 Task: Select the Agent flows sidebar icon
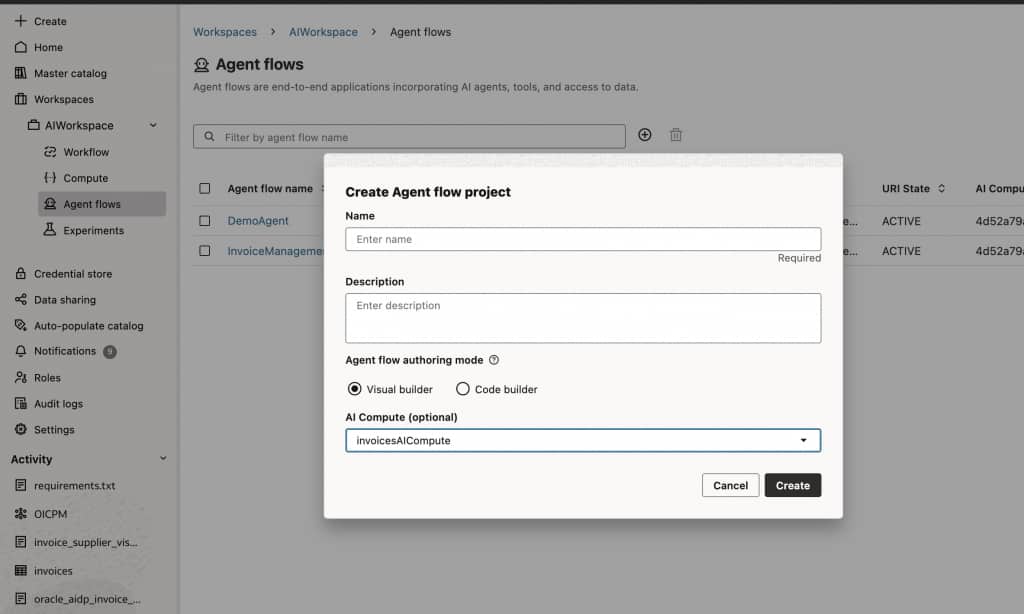50,204
